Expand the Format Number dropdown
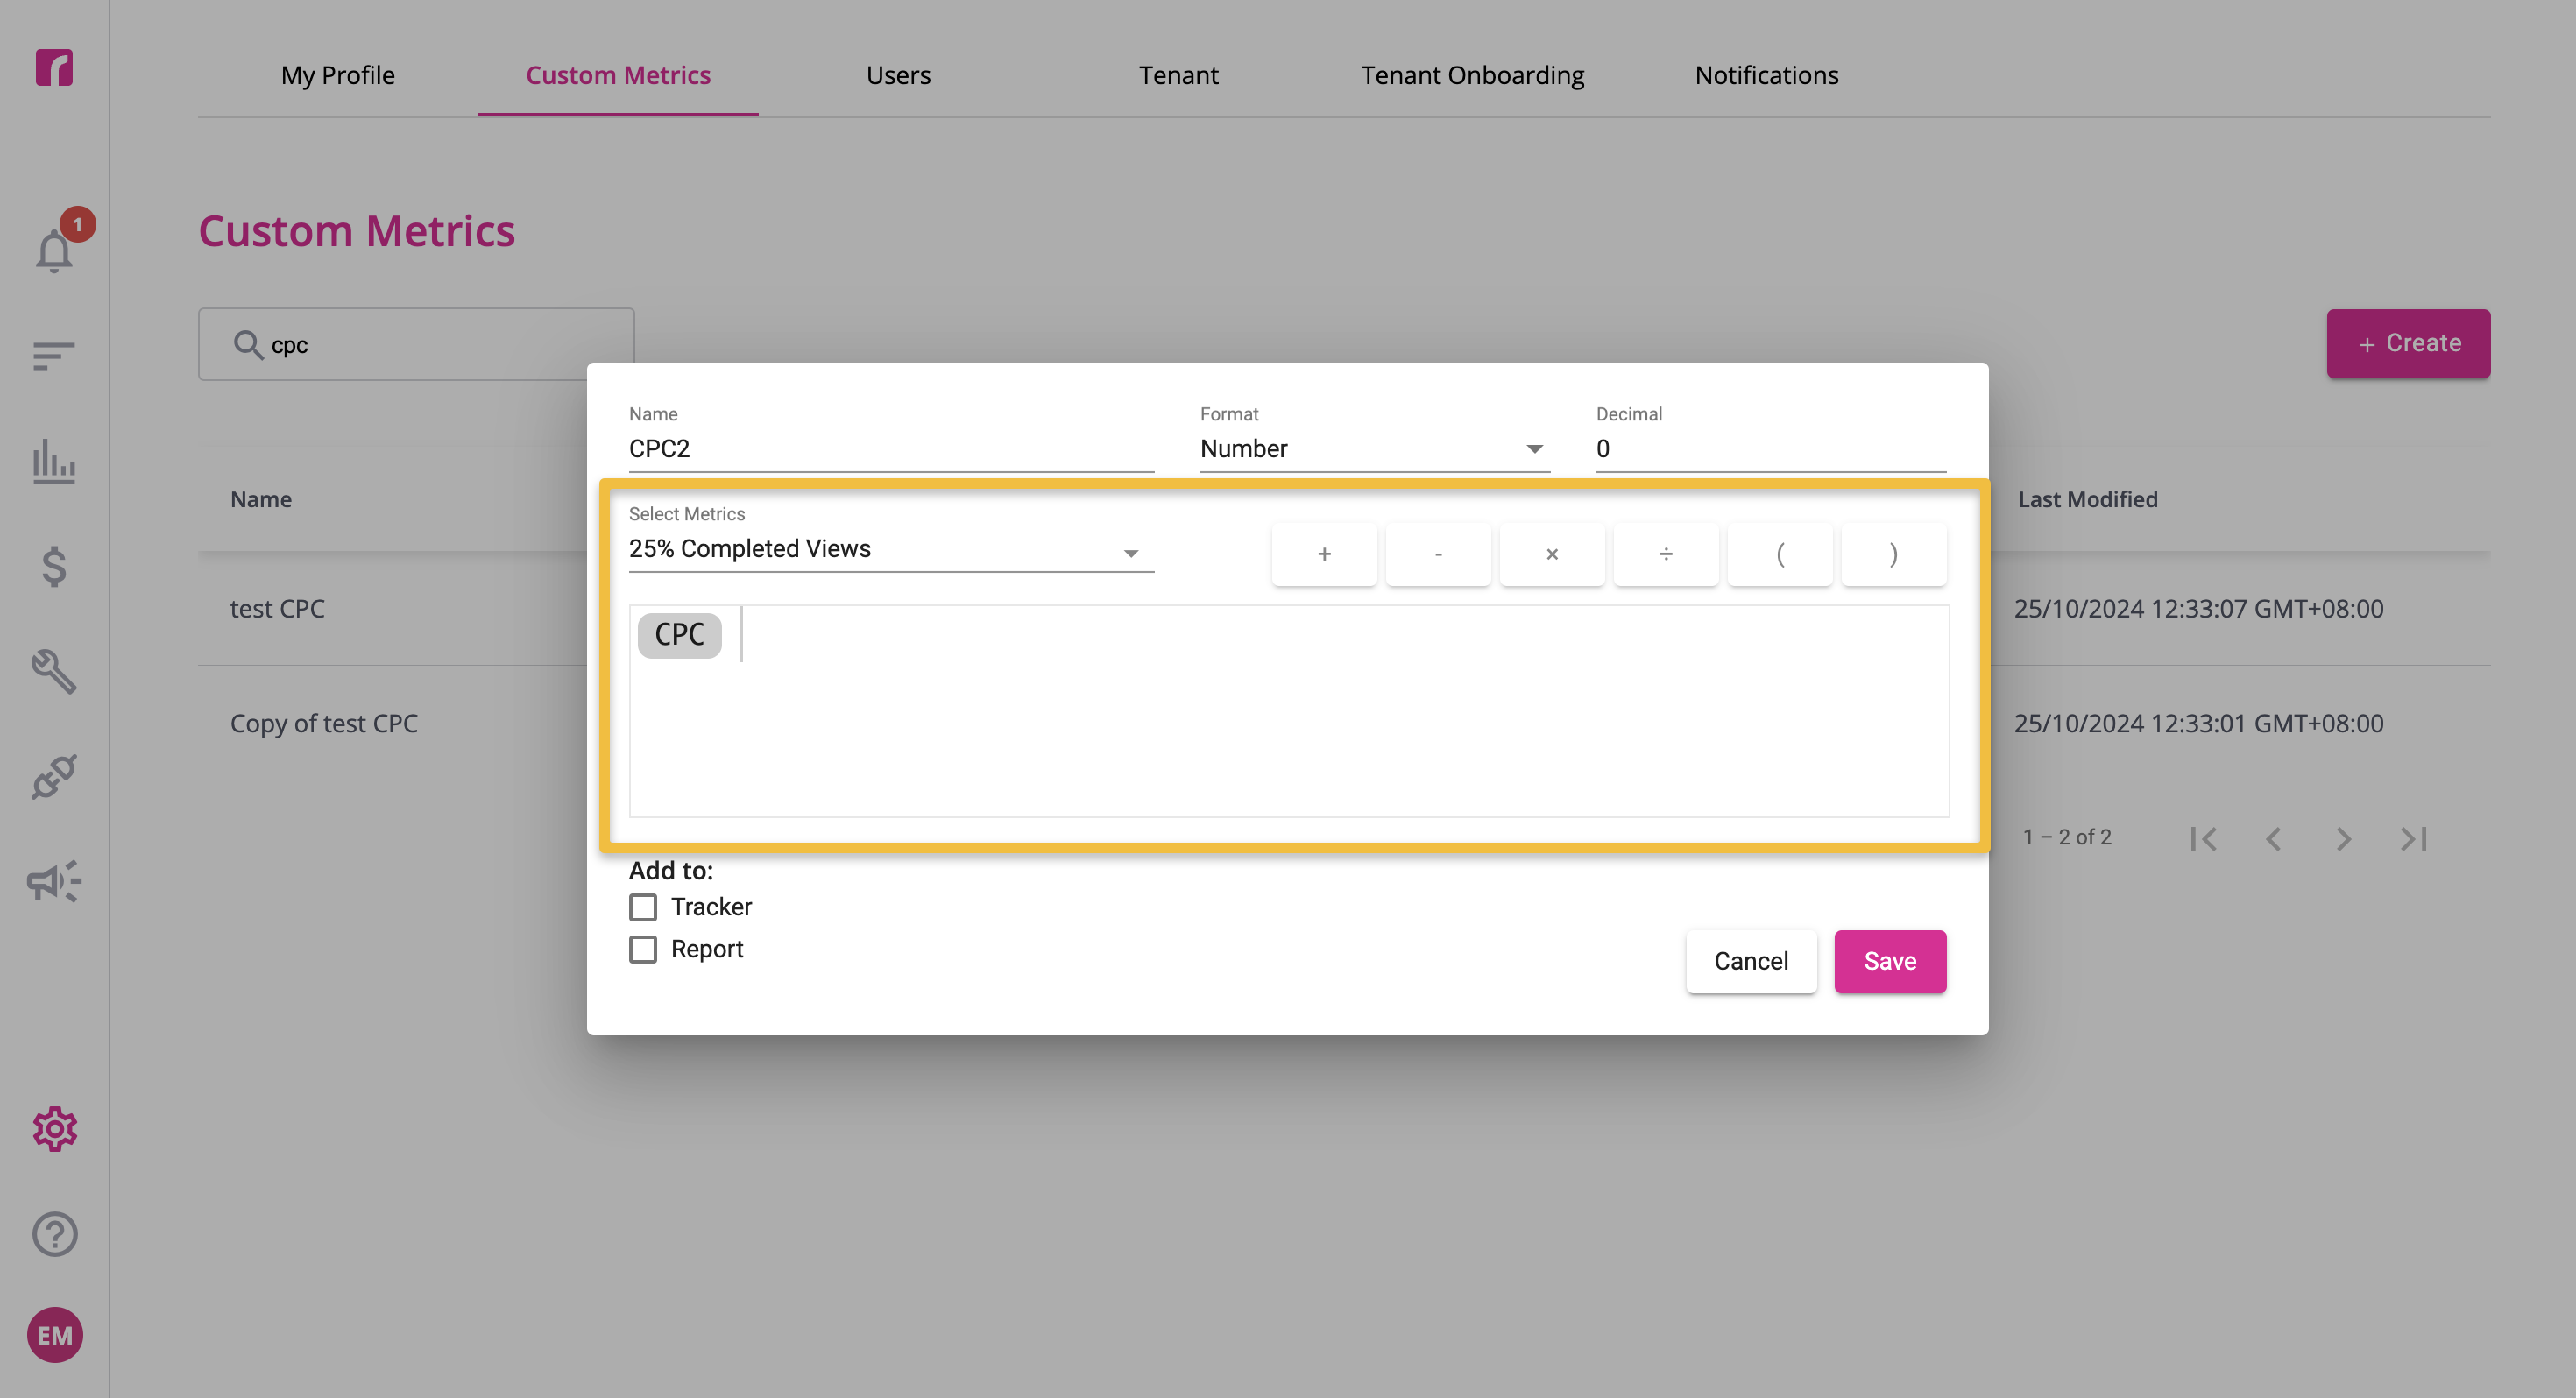Screen dimensions: 2576x1398 click(x=1375, y=449)
